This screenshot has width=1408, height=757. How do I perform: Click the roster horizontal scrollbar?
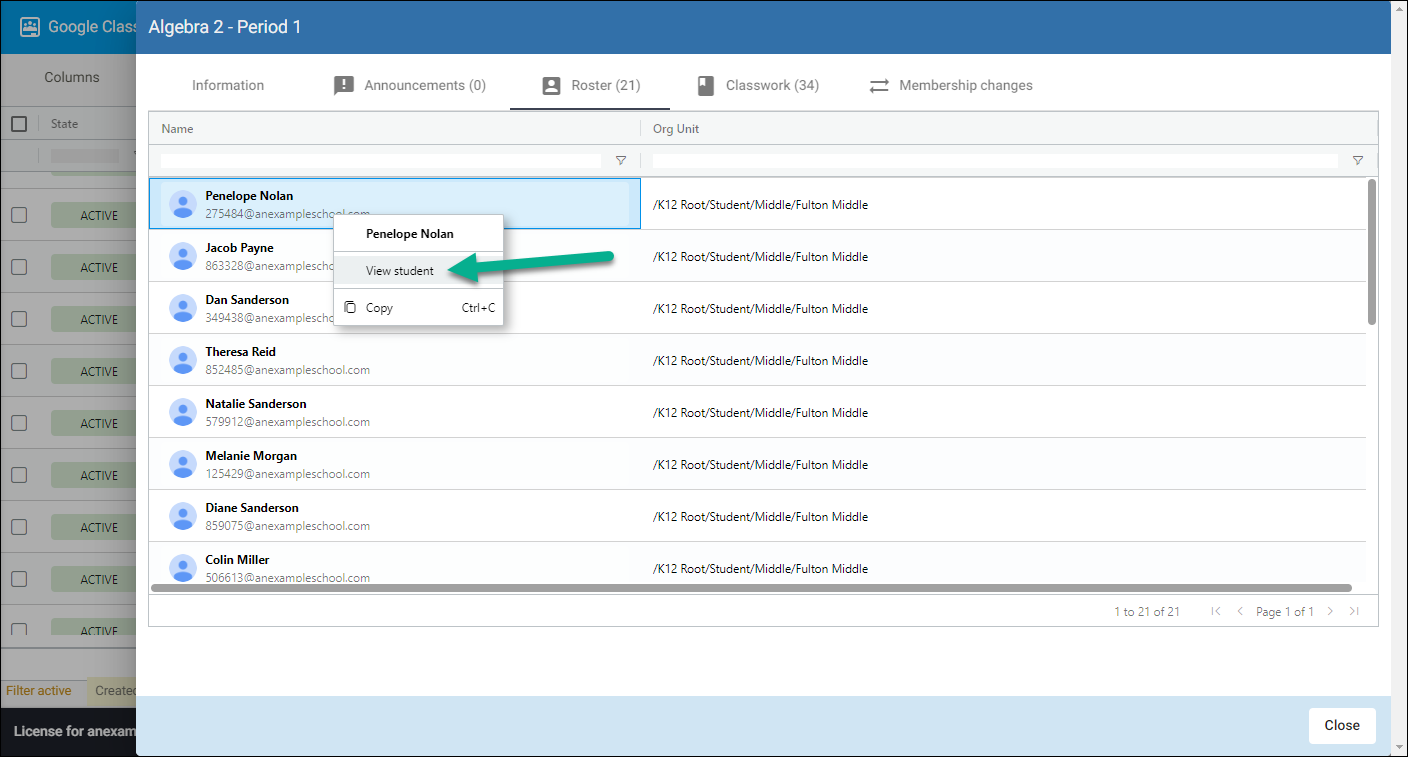[x=751, y=588]
